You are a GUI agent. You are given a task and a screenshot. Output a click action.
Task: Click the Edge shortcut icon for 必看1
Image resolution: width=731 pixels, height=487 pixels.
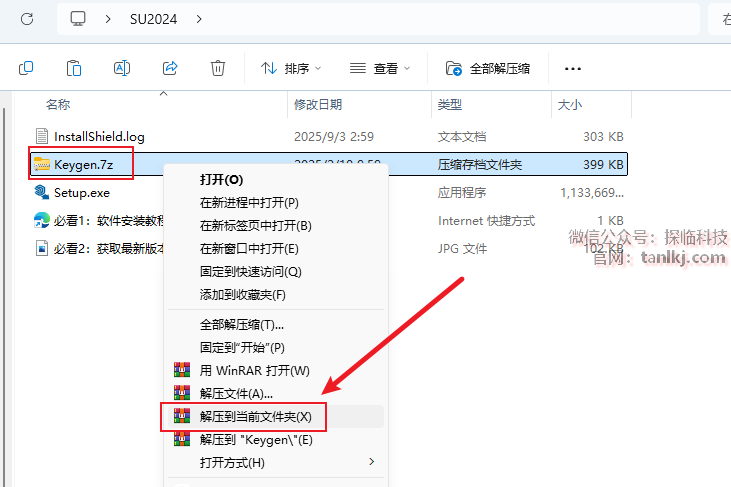41,220
